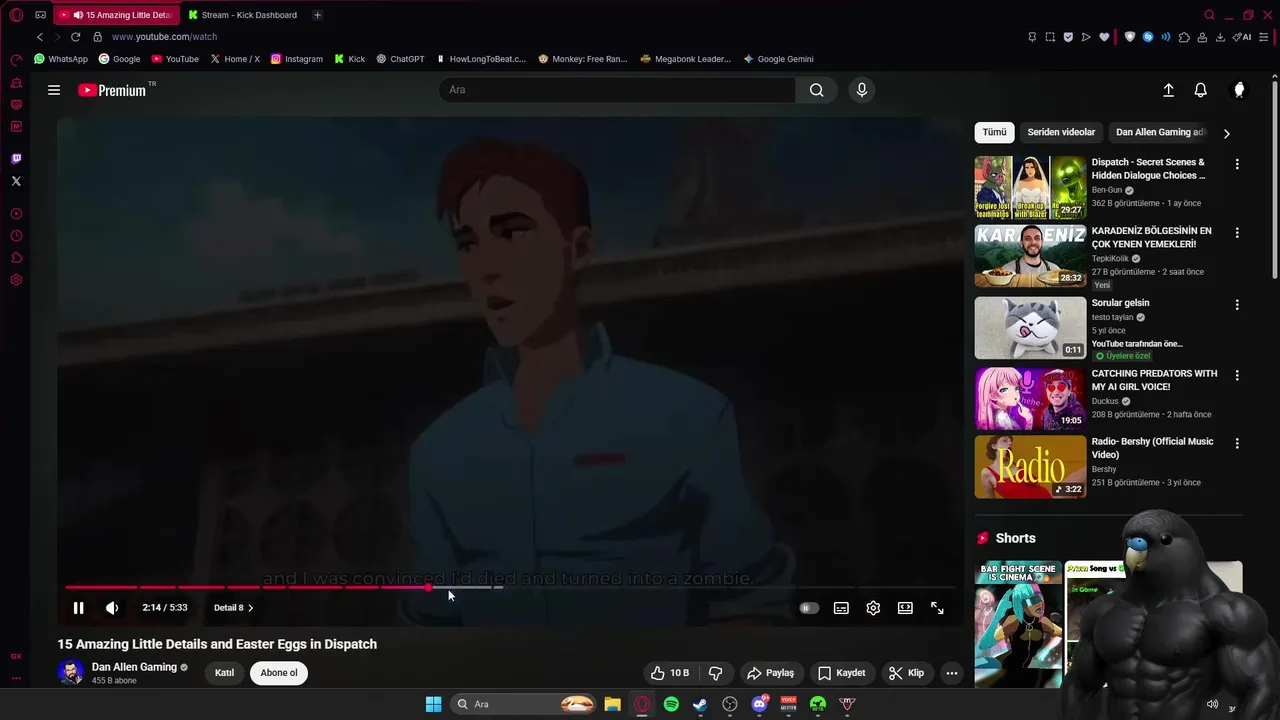Viewport: 1280px width, 720px height.
Task: Open the Dispatch Secret Scenes video thumbnail
Action: click(x=1030, y=187)
